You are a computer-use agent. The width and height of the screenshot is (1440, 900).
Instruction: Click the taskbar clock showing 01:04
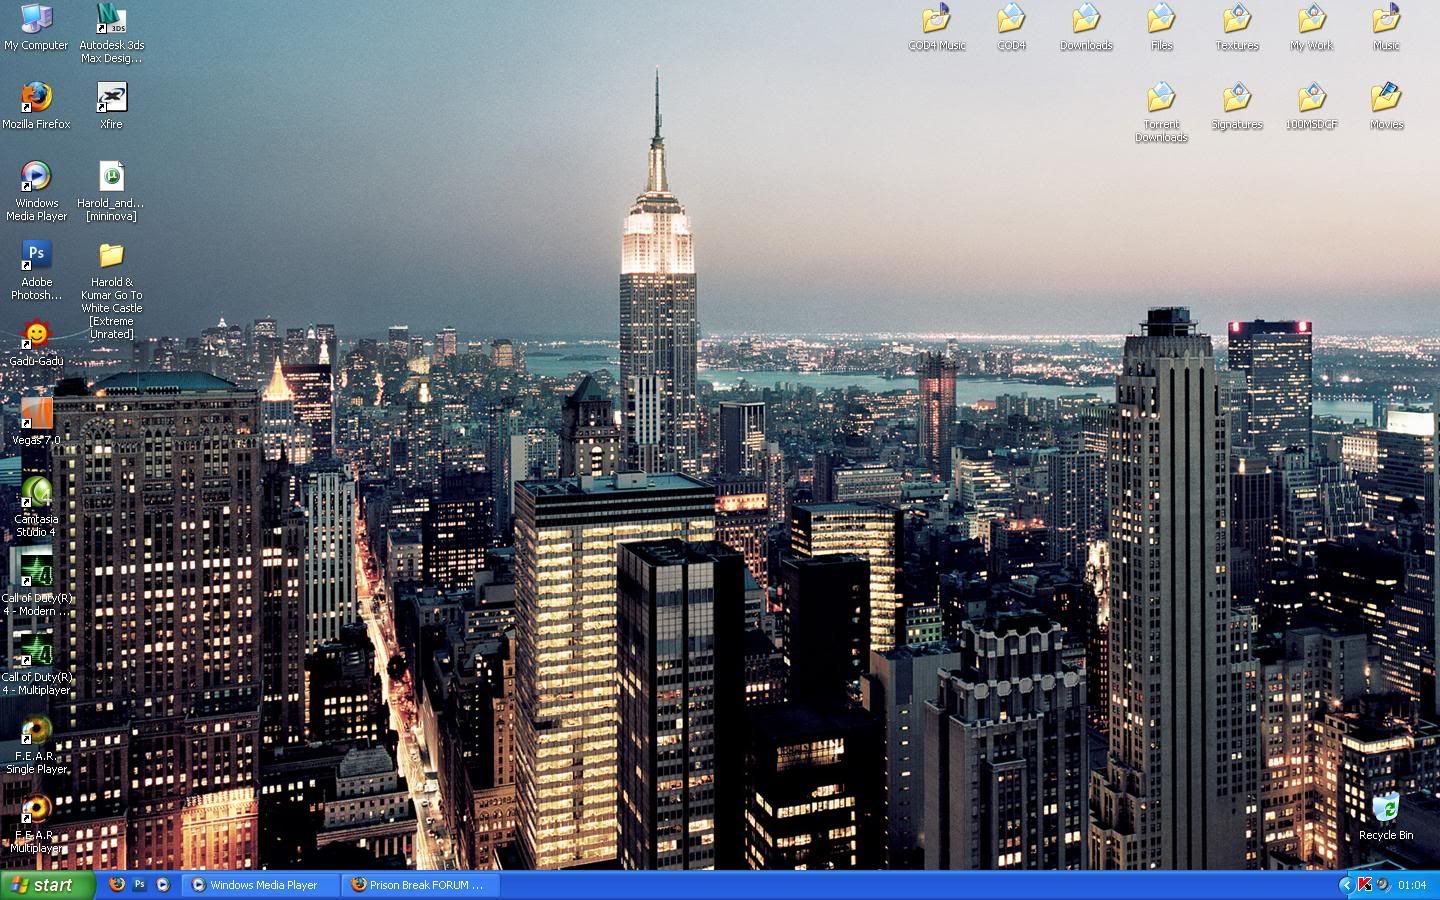click(x=1412, y=885)
